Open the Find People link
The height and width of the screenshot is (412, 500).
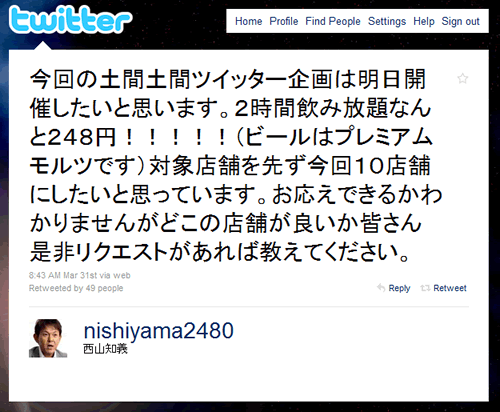tap(333, 21)
